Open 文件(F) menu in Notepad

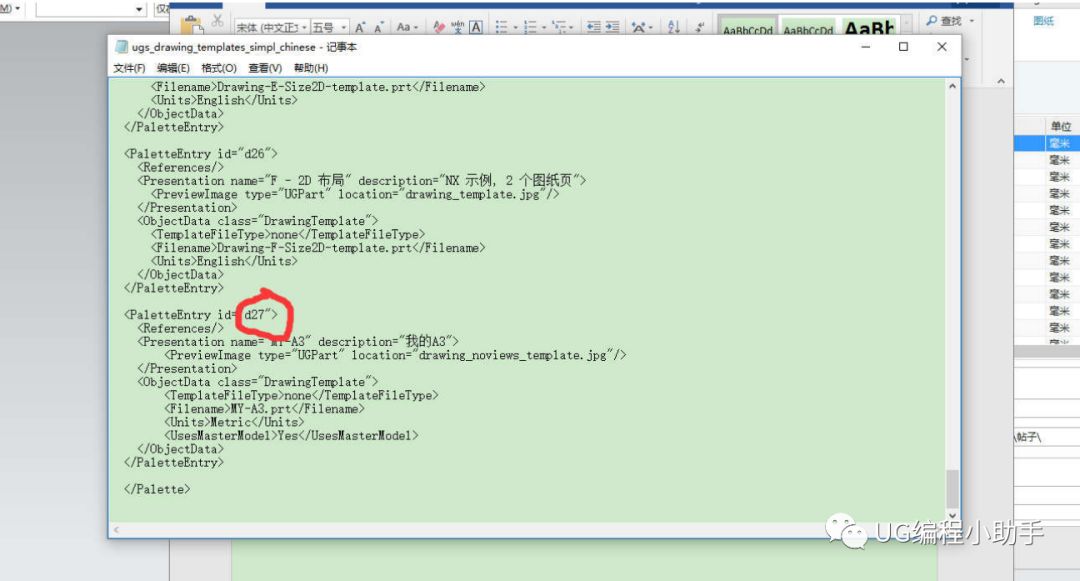pos(129,68)
